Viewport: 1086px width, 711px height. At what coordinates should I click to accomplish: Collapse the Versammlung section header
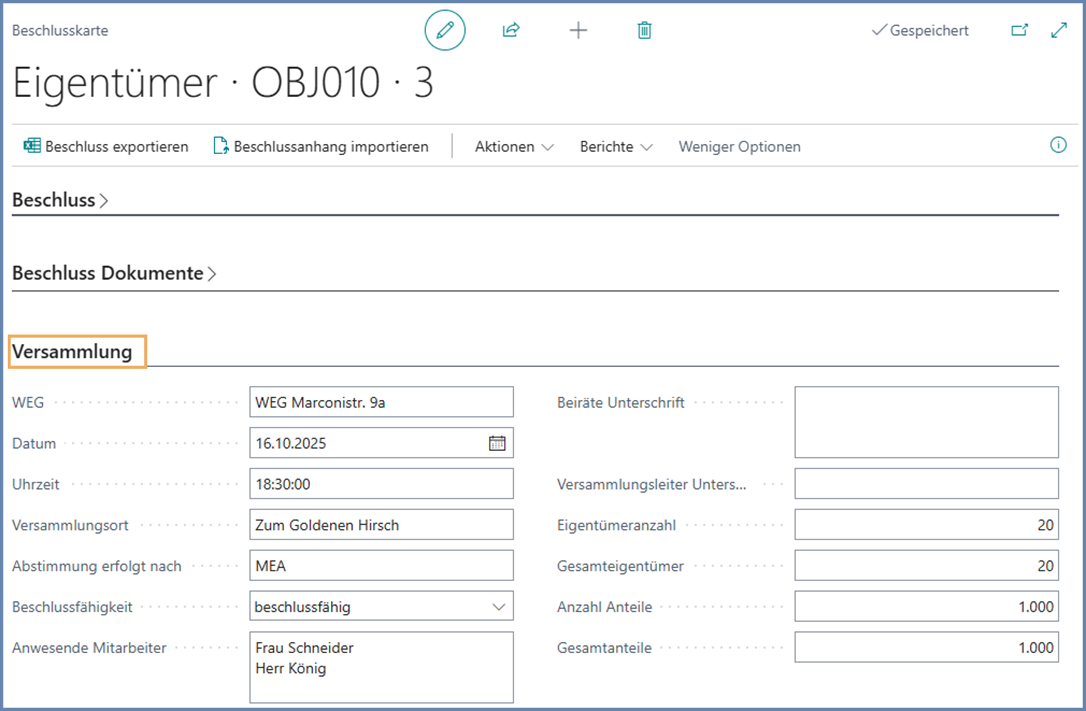coord(72,352)
